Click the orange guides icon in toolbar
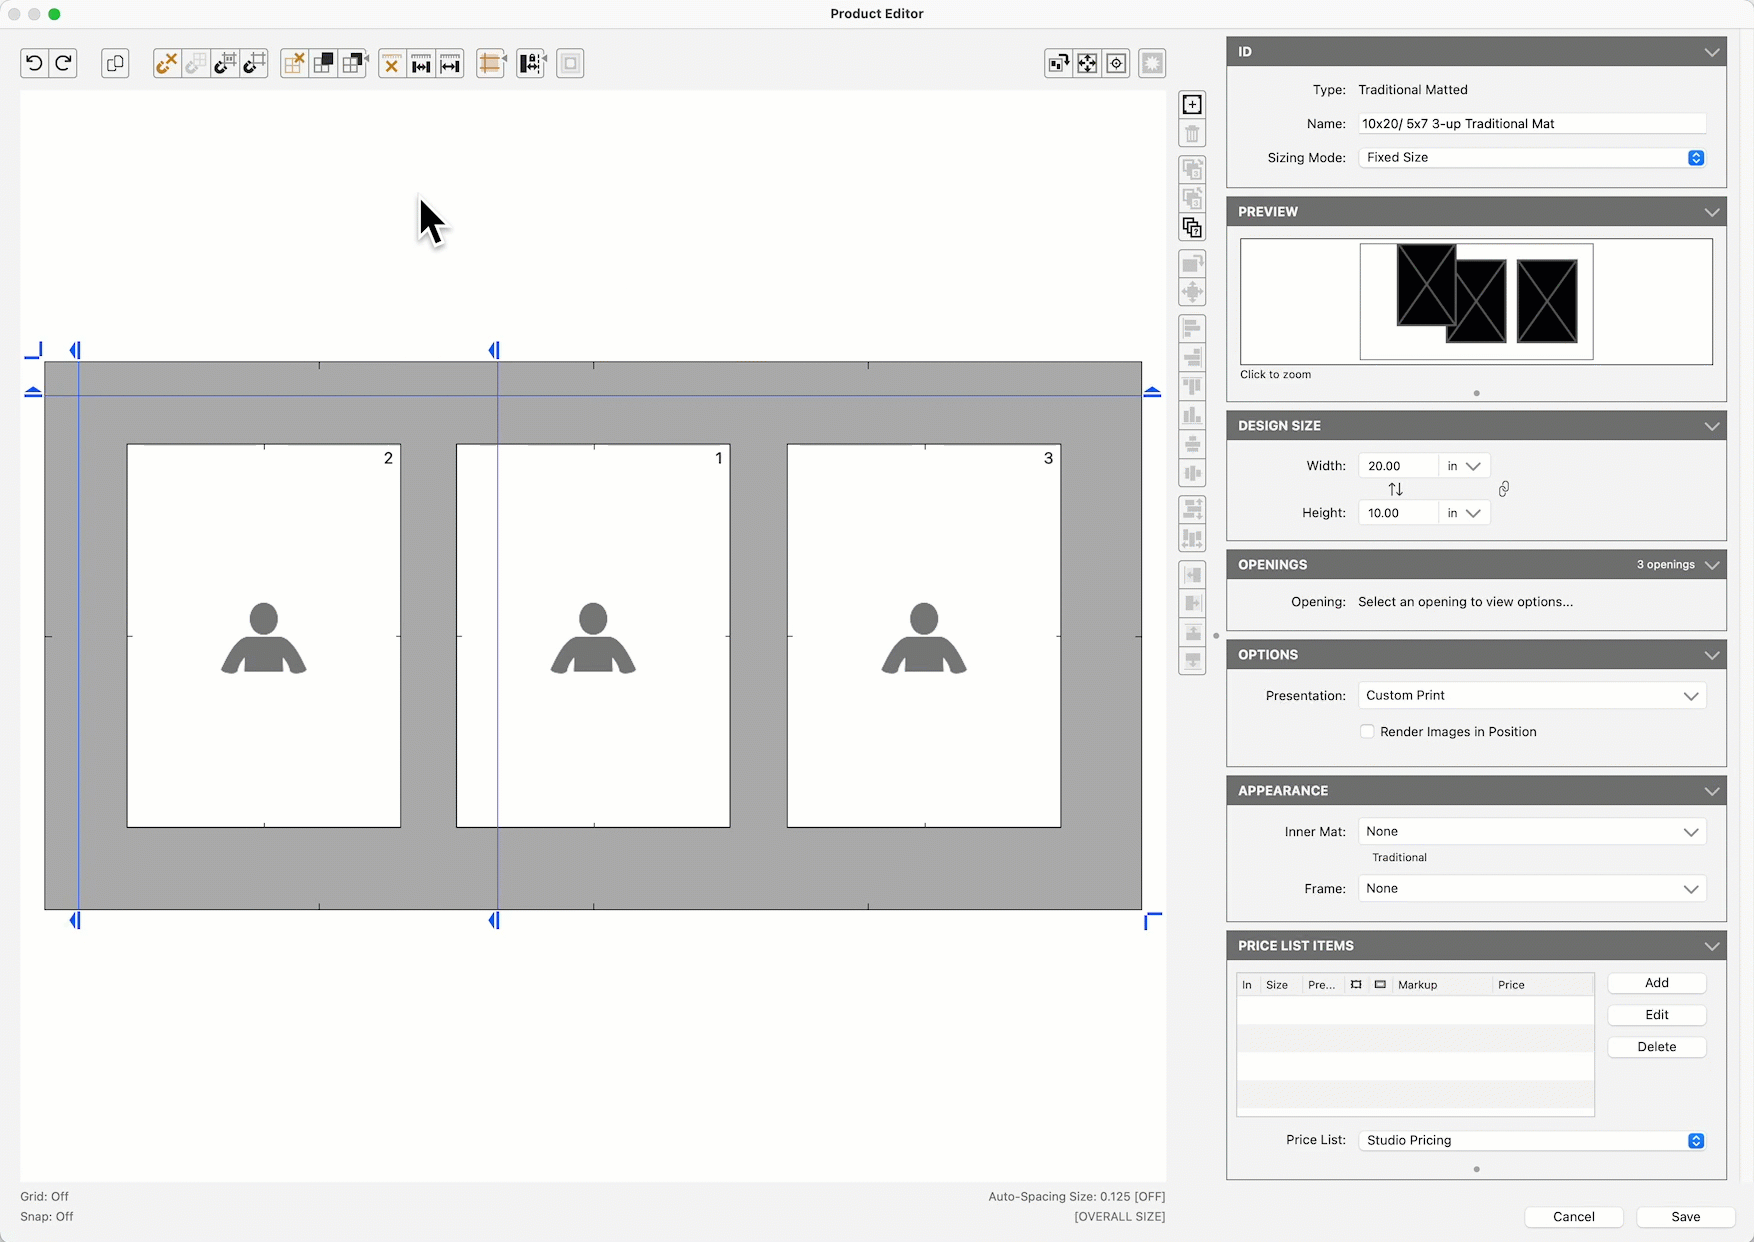The image size is (1754, 1242). tap(490, 63)
